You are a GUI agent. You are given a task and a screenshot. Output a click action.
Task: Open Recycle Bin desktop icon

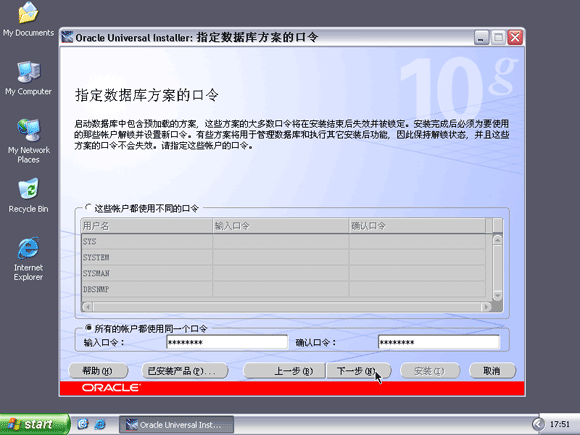28,196
